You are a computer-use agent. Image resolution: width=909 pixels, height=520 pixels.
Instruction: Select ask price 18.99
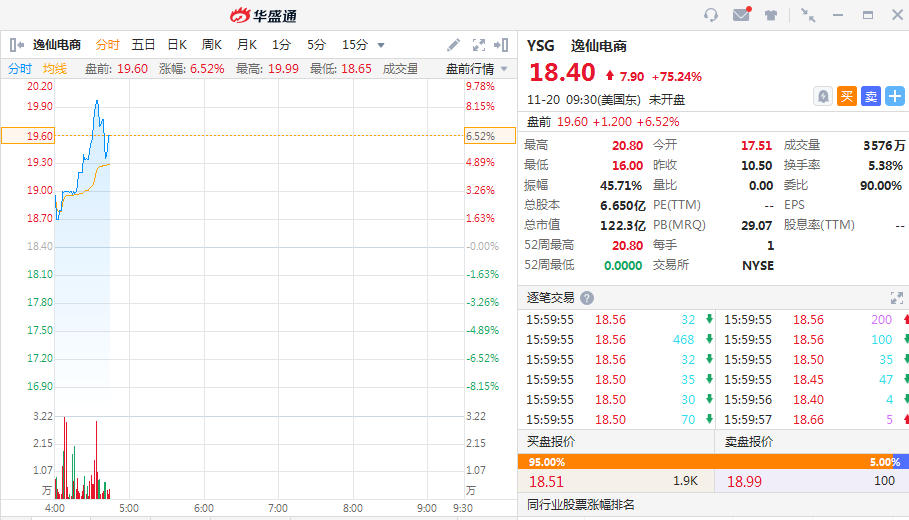click(x=744, y=482)
